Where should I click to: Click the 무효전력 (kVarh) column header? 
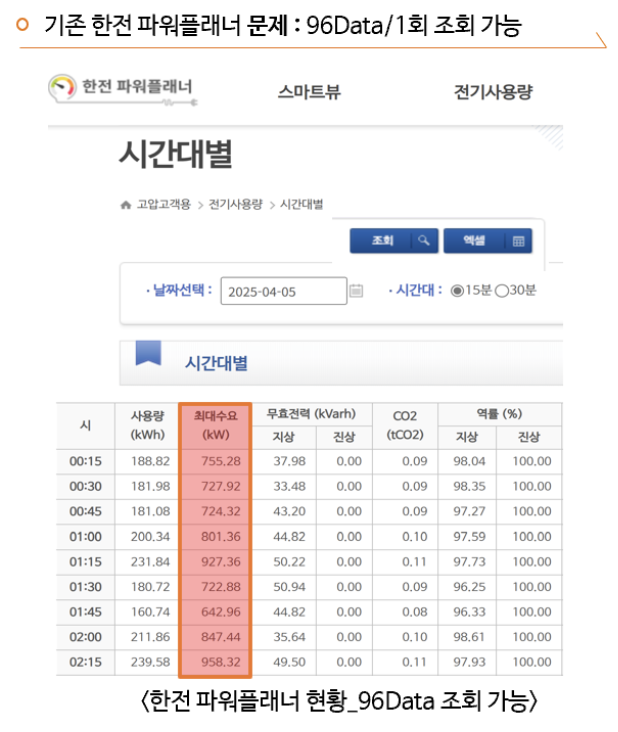tap(311, 414)
